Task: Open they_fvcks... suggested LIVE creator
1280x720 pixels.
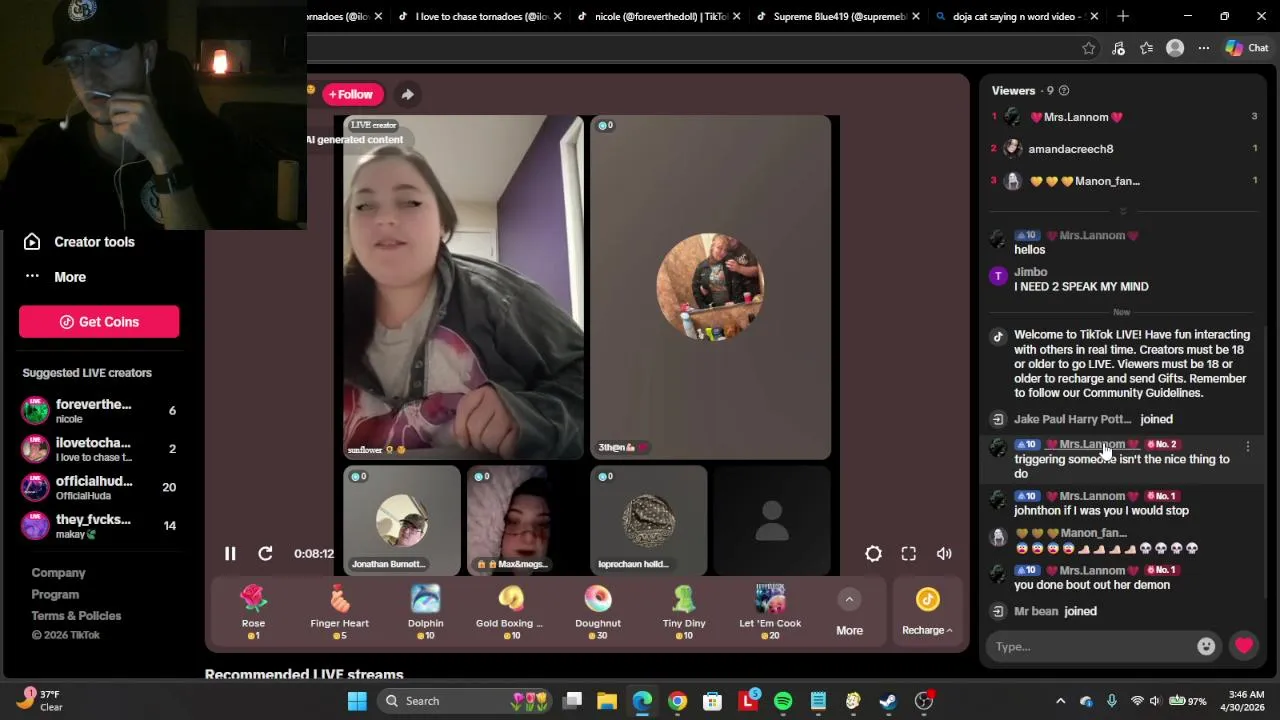Action: pyautogui.click(x=99, y=526)
